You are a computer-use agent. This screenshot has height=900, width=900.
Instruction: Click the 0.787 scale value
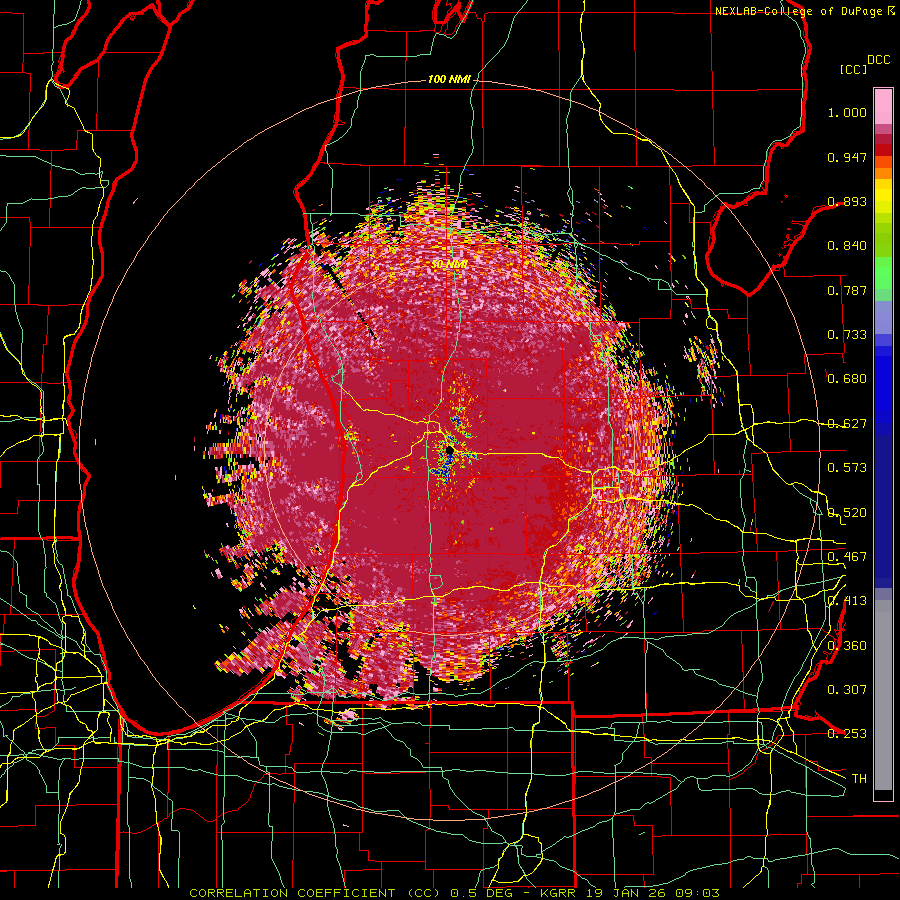847,290
